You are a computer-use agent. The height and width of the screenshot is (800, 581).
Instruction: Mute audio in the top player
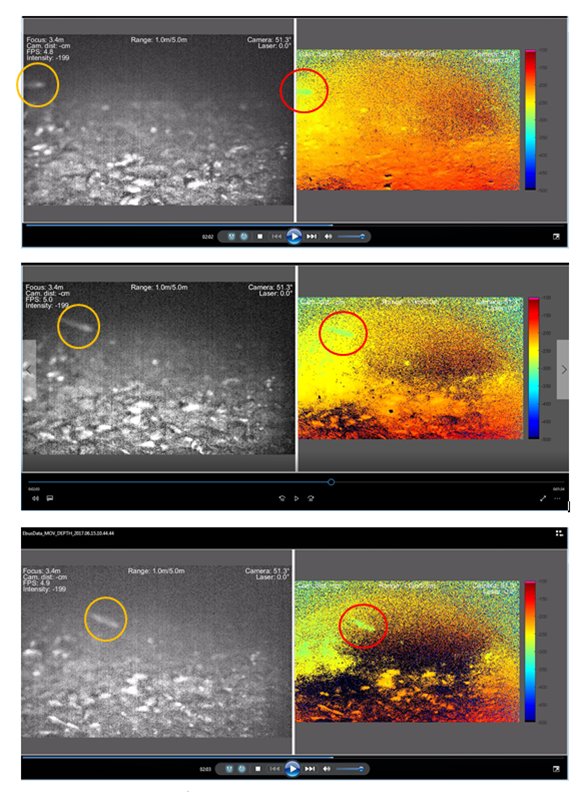(328, 237)
